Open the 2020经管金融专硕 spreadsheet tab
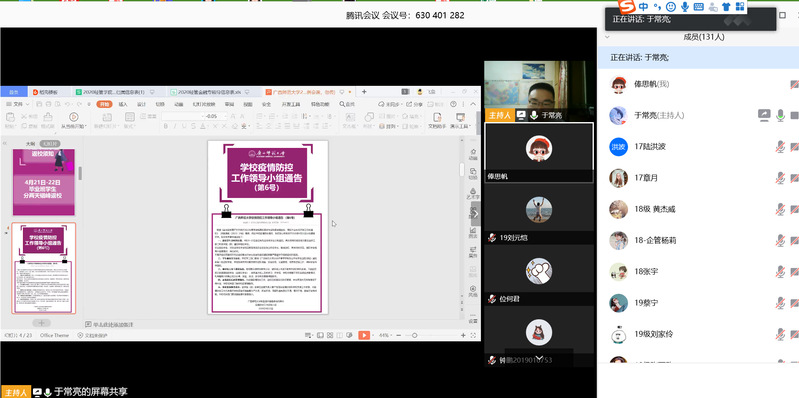Screen dimensions: 799x398 (209, 92)
